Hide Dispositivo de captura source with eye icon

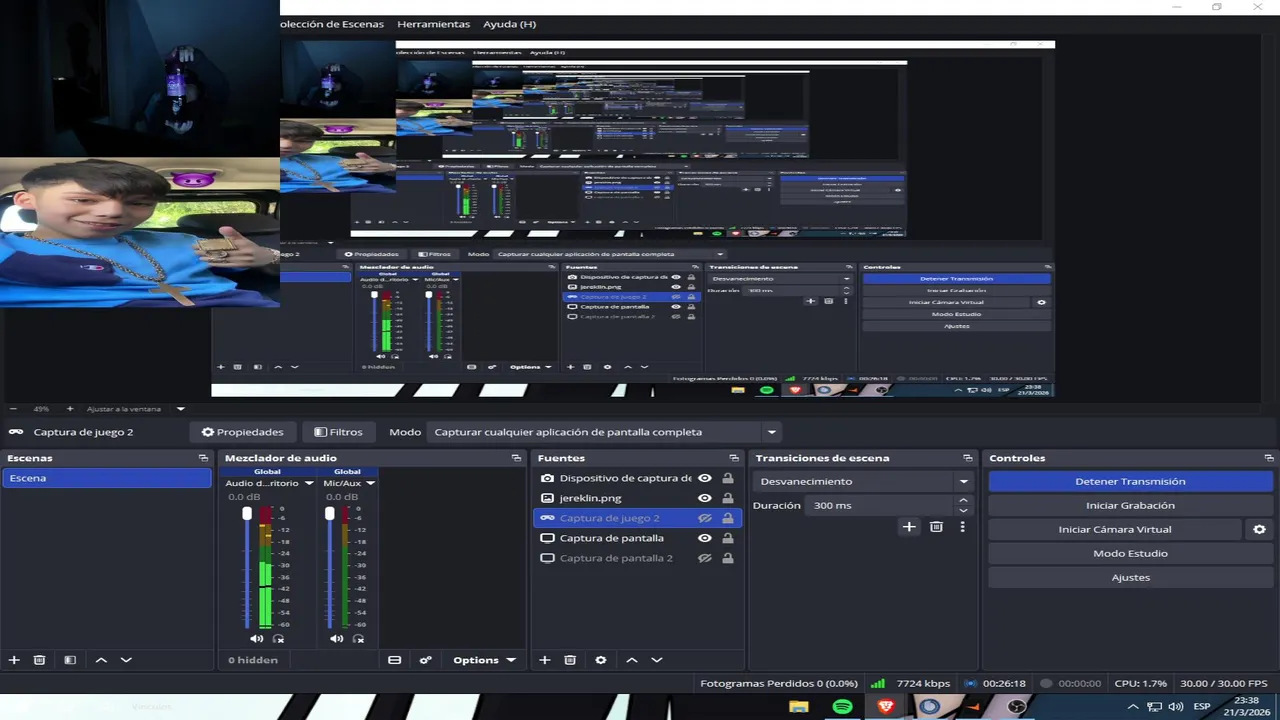pyautogui.click(x=705, y=478)
